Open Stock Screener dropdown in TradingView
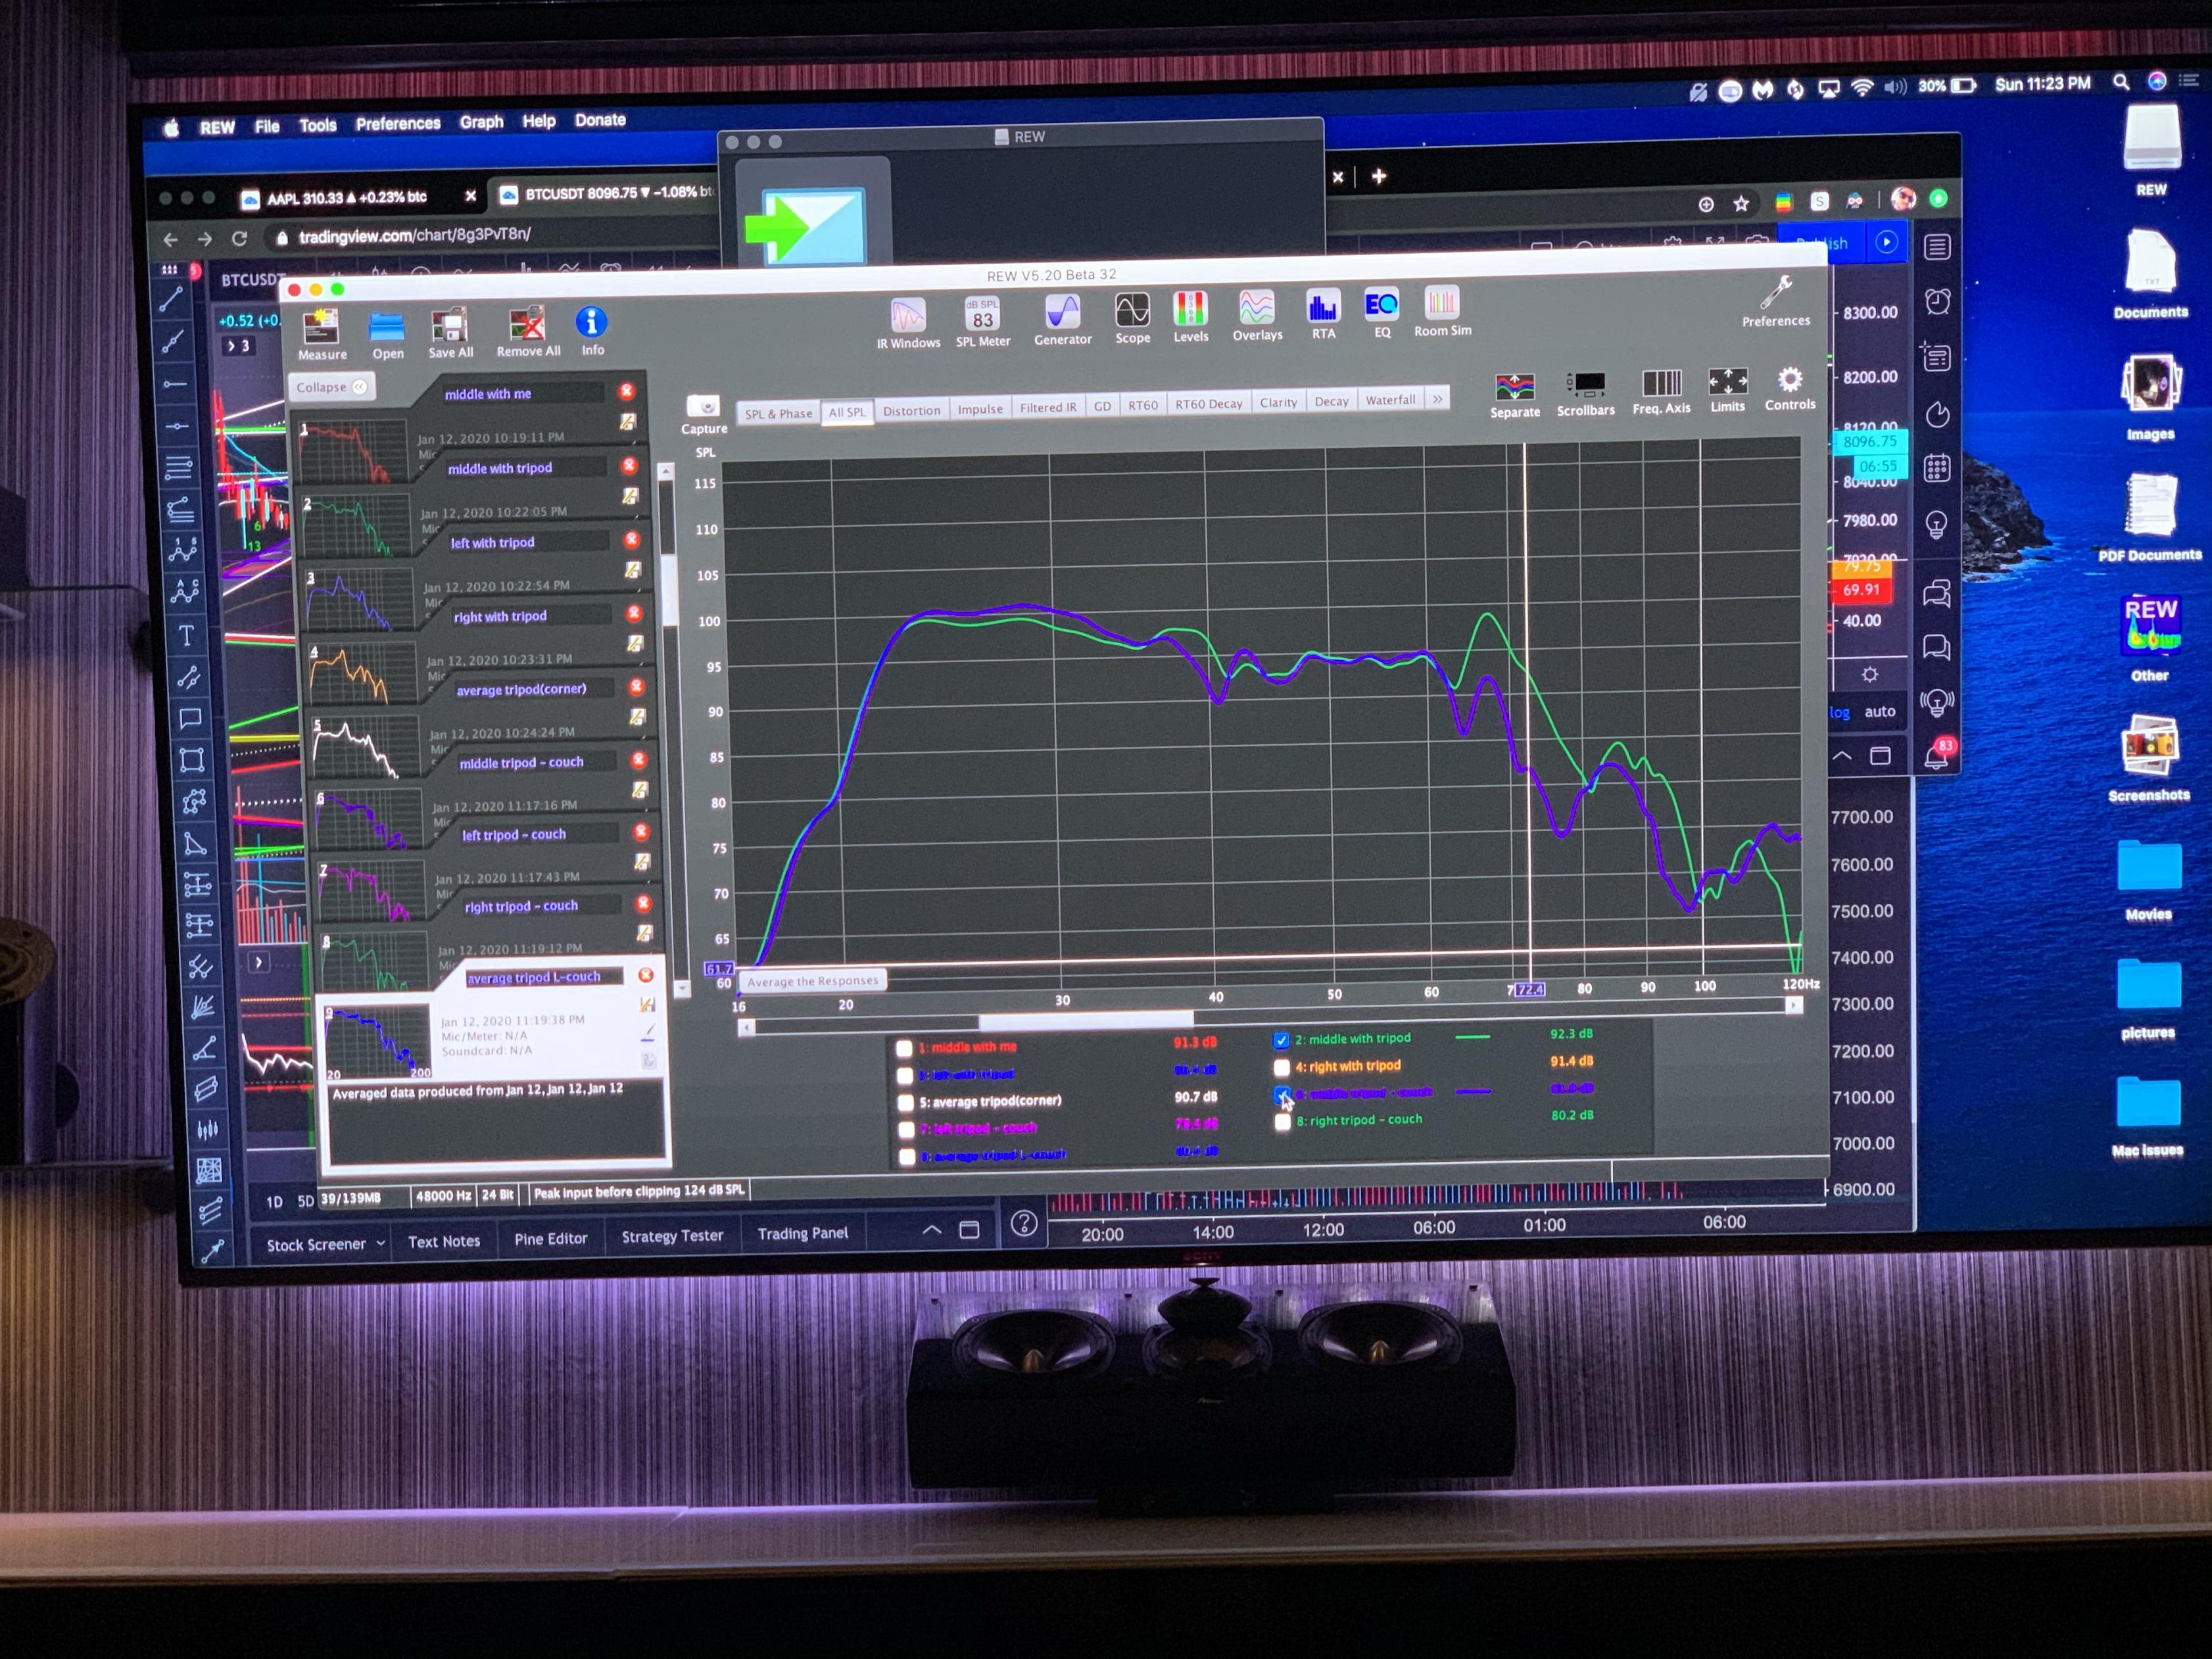Image resolution: width=2212 pixels, height=1659 pixels. click(x=326, y=1244)
